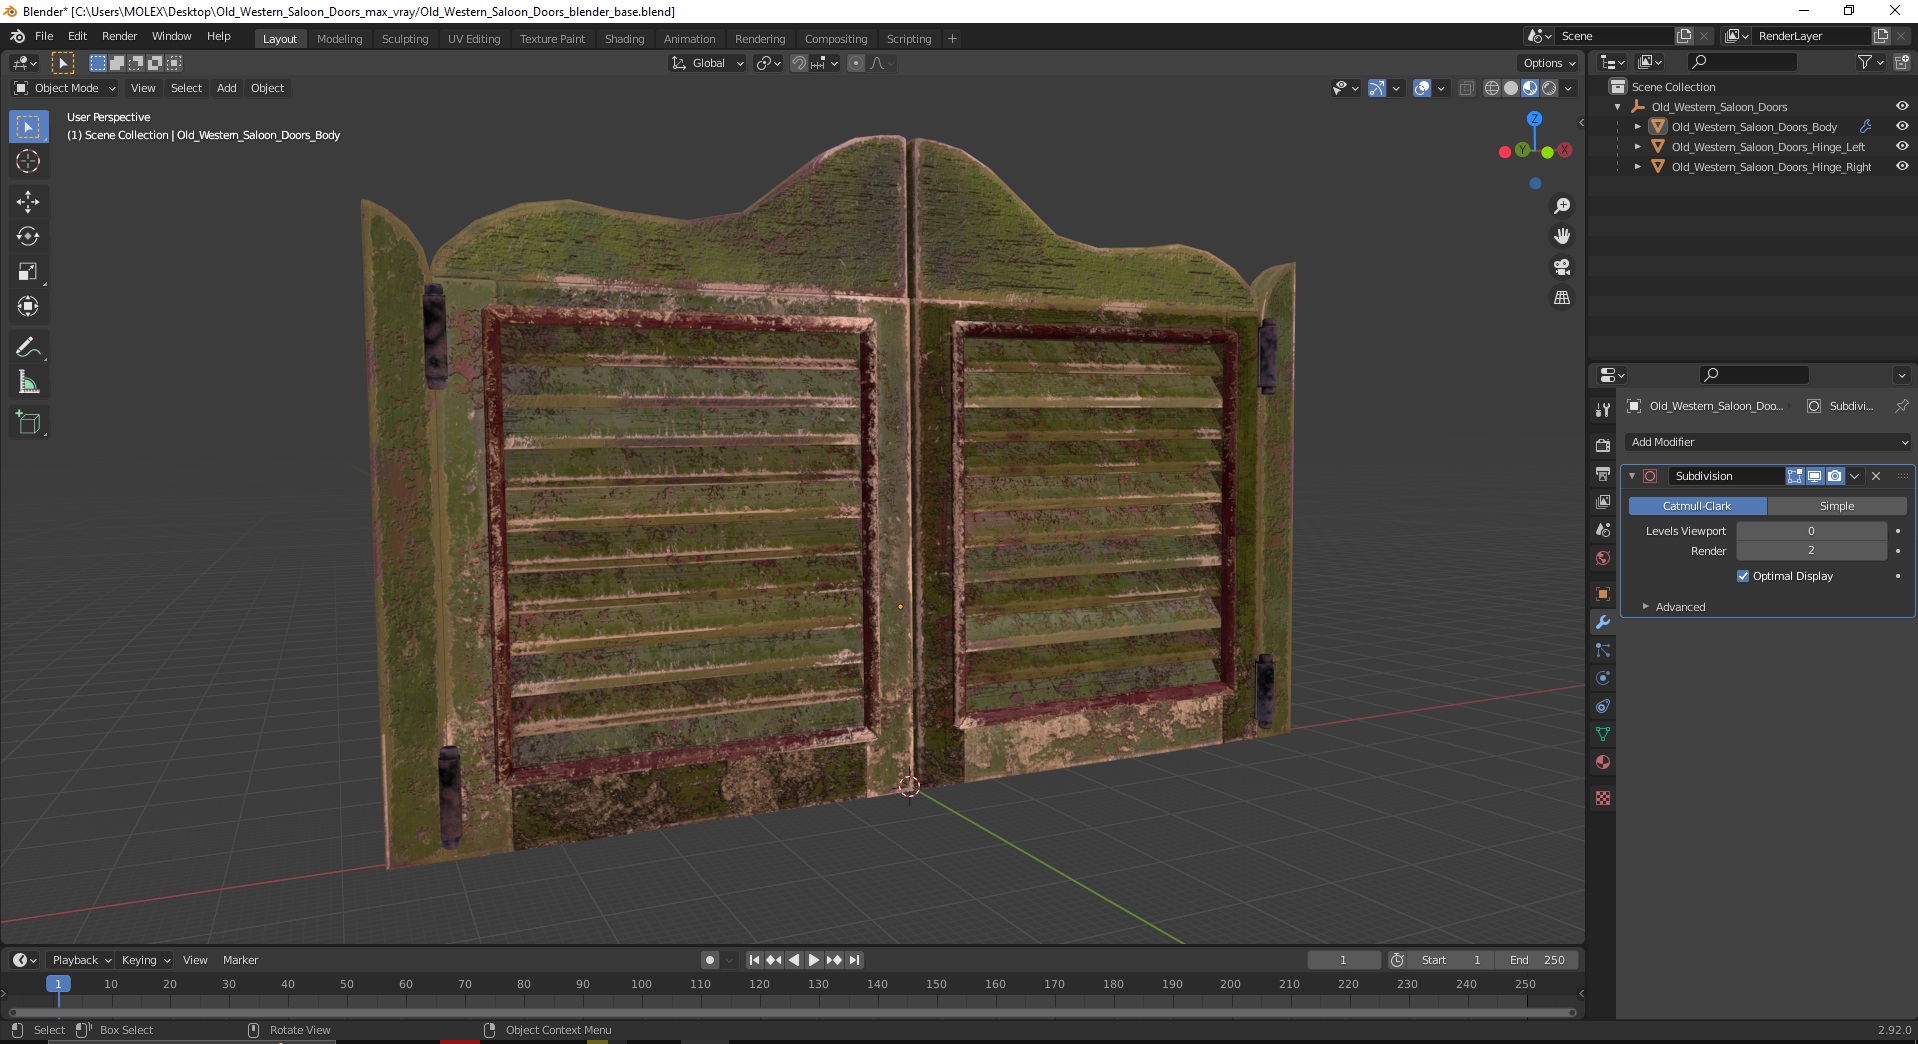This screenshot has width=1918, height=1044.
Task: Open the Object Mode dropdown
Action: 65,88
